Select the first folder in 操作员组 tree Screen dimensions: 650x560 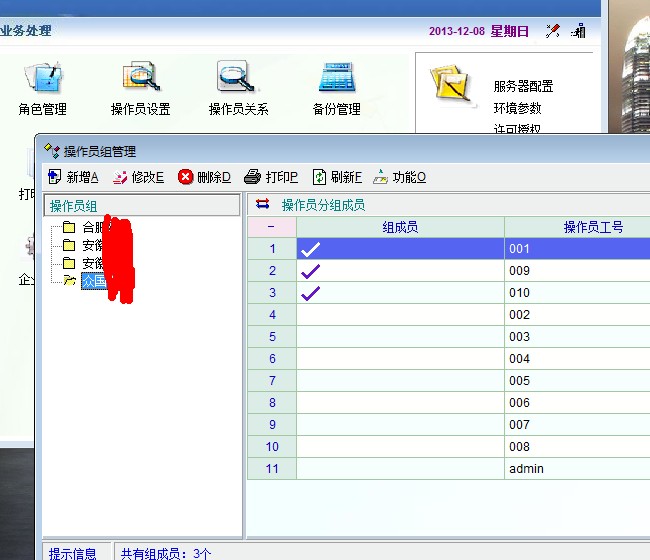click(x=90, y=227)
